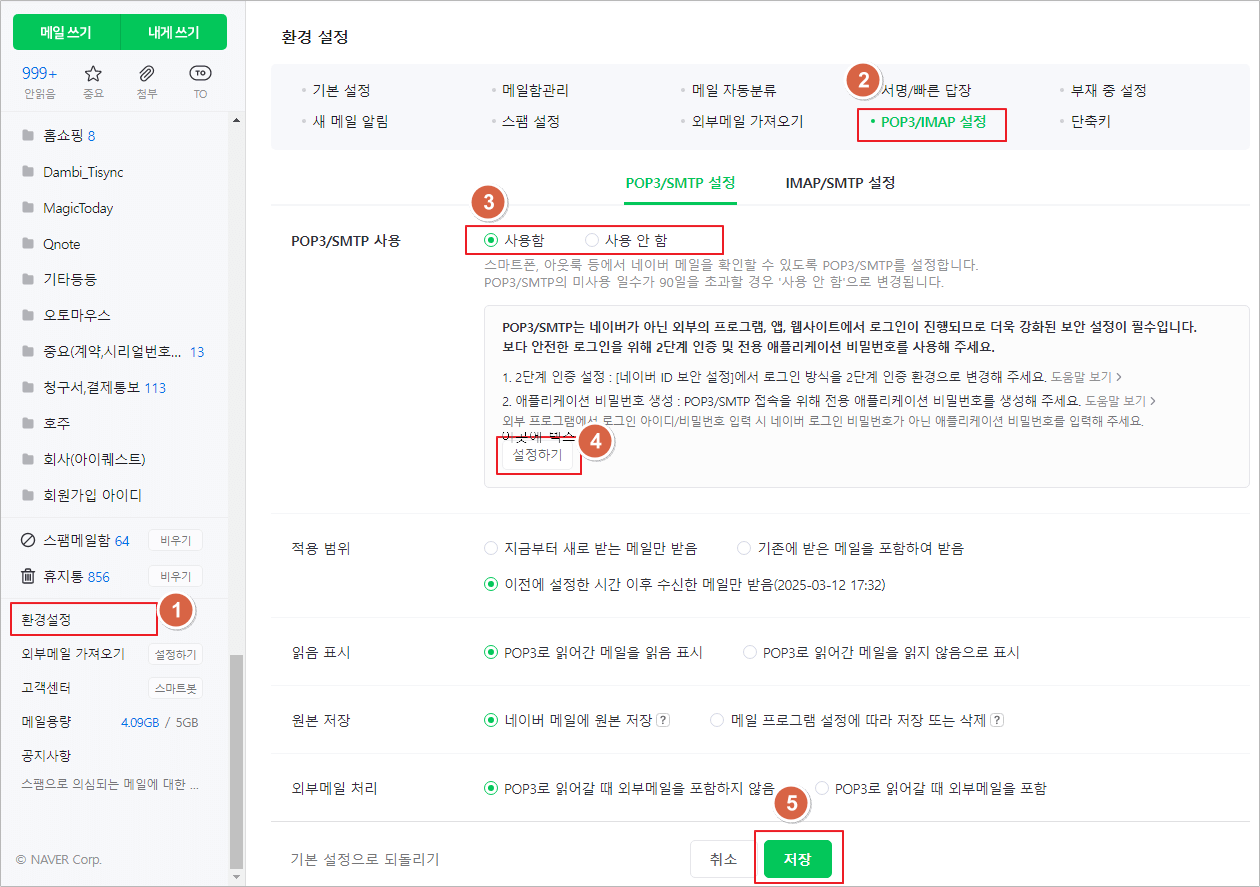Go to 외부메일 가져오기 settings section
The image size is (1260, 887).
click(747, 122)
